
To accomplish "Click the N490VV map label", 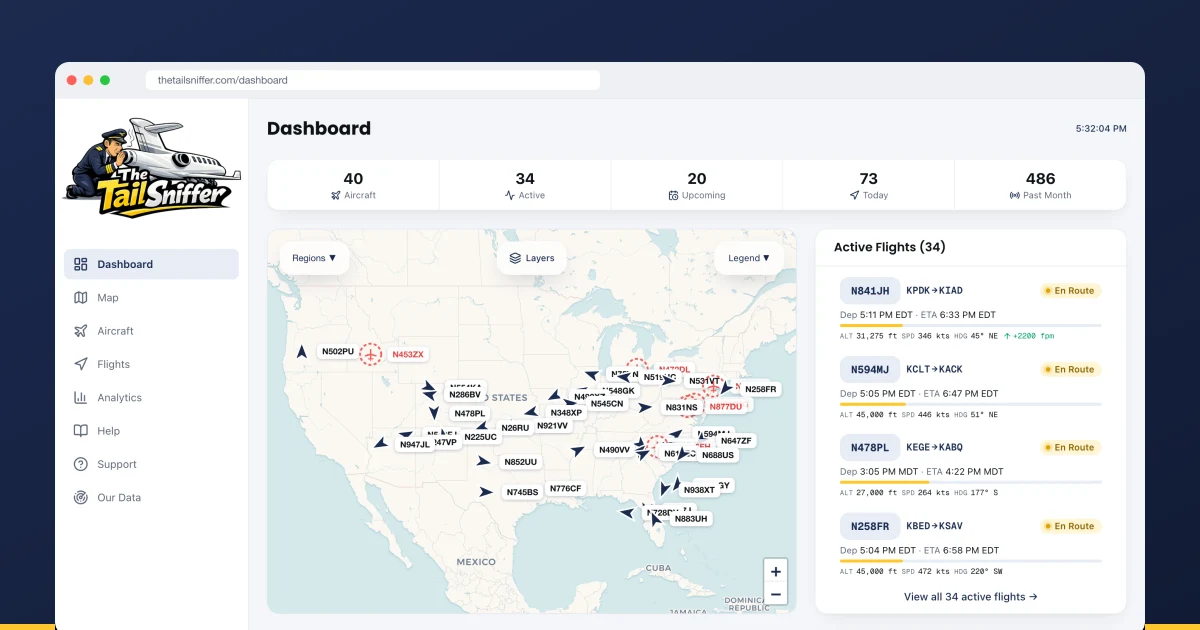I will point(614,450).
